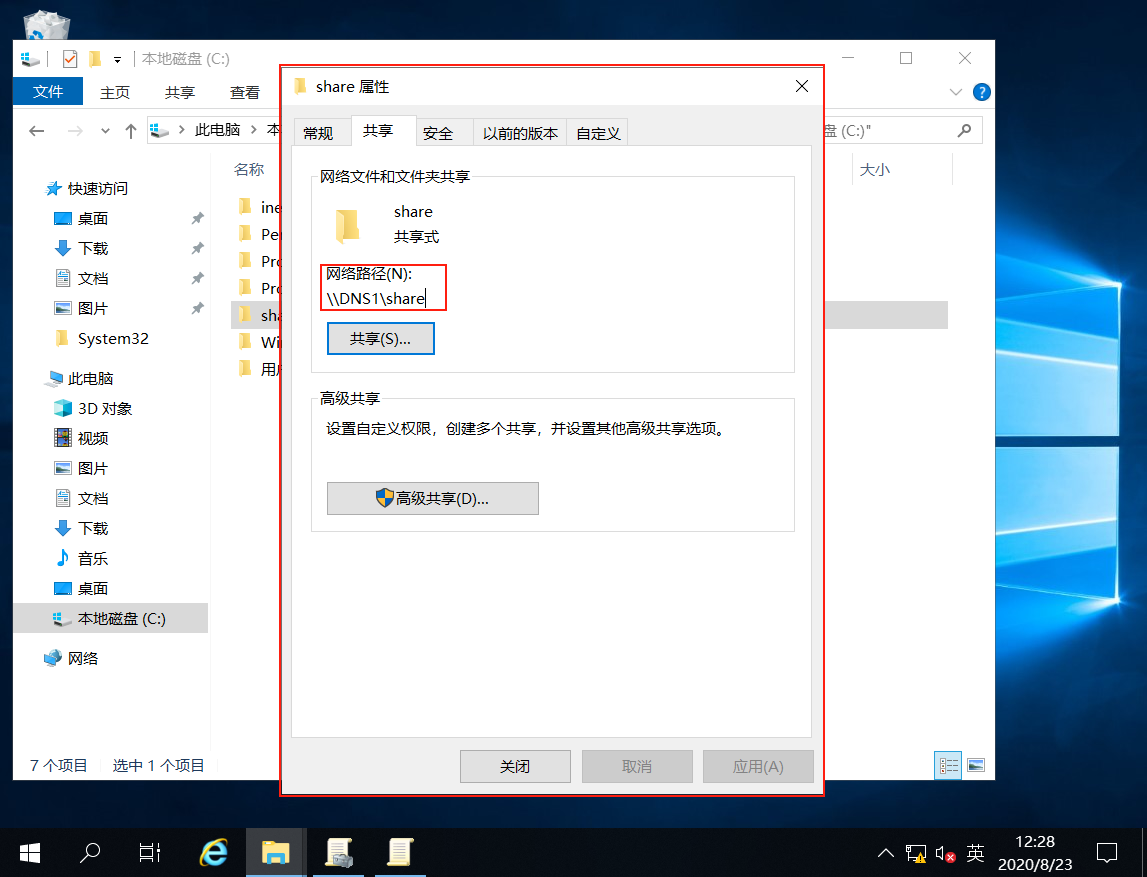Navigate back using the back arrow
This screenshot has height=877, width=1147.
point(37,129)
